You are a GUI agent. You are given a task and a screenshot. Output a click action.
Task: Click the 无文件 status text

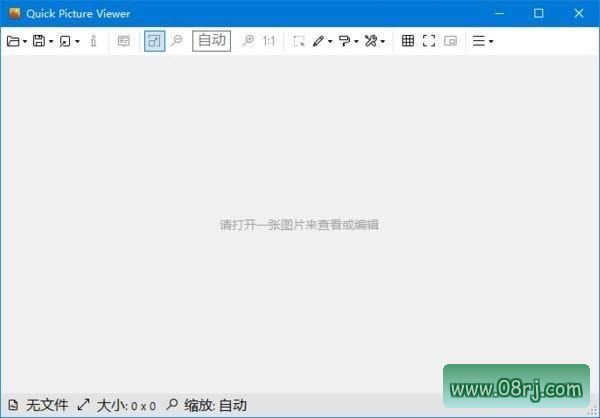pos(47,405)
